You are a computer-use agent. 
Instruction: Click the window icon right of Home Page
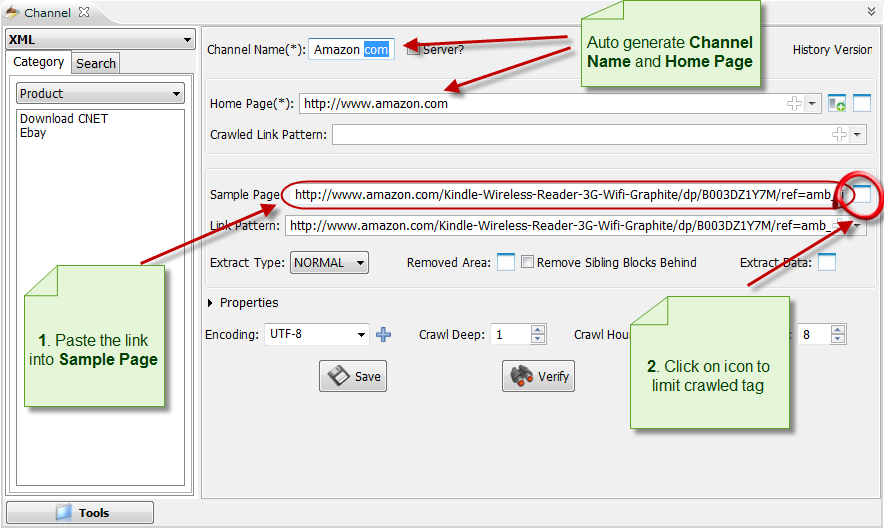click(x=862, y=103)
